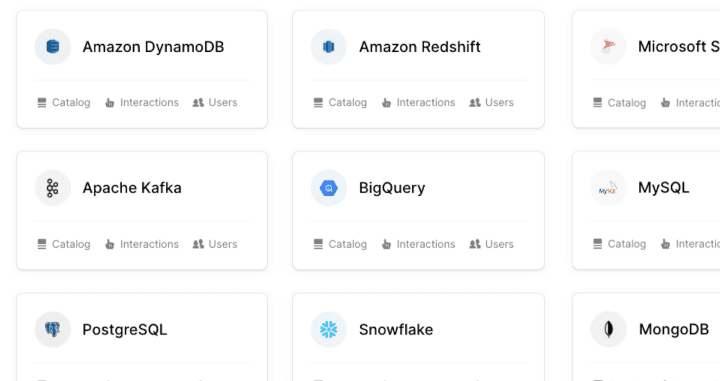Click the MySQL dolphin logo icon

(608, 188)
